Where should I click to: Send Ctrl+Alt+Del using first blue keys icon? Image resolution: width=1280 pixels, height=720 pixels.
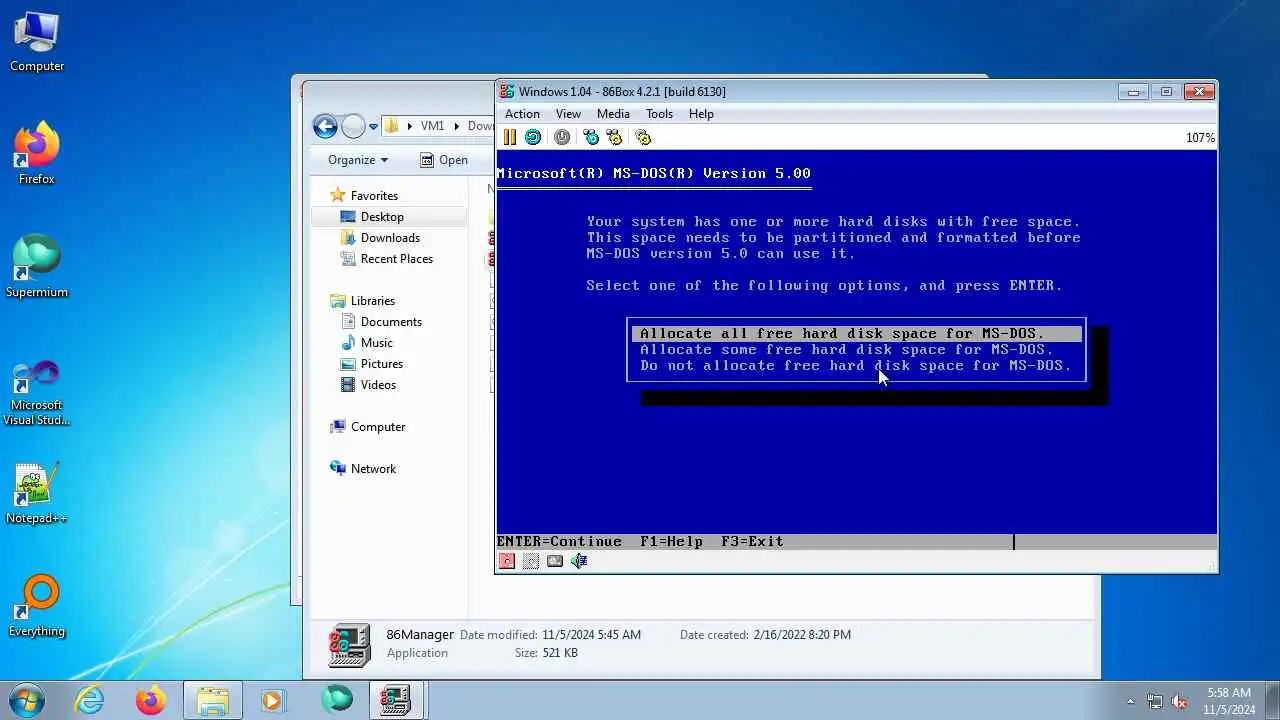591,137
